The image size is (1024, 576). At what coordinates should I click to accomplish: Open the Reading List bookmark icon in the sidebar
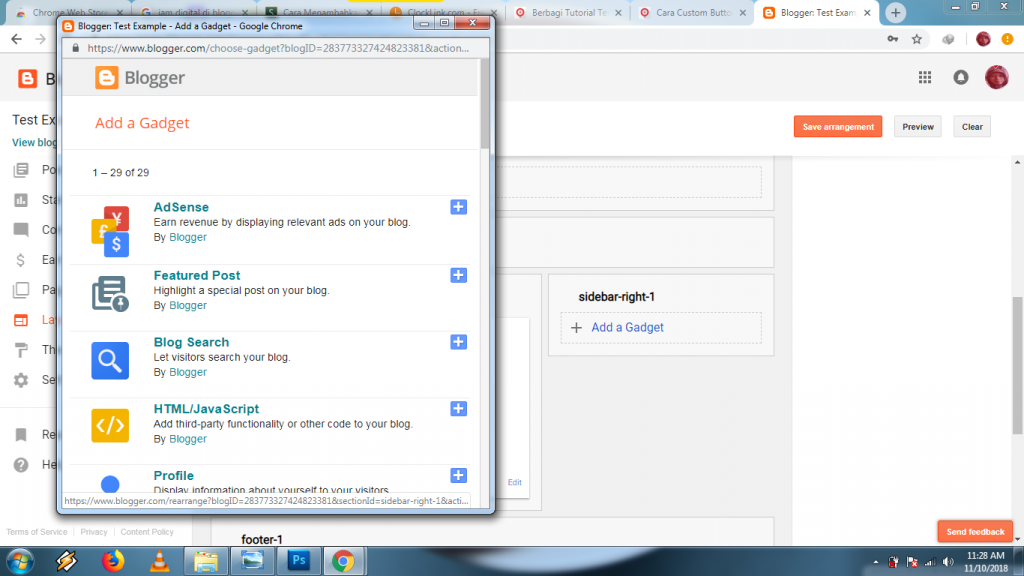click(x=21, y=434)
